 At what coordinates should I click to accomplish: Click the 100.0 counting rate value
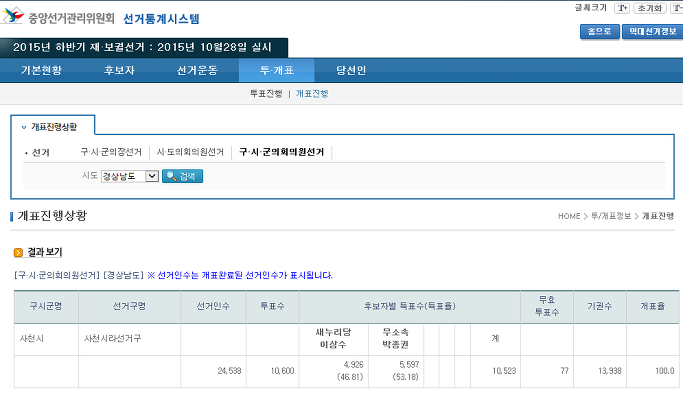[665, 371]
